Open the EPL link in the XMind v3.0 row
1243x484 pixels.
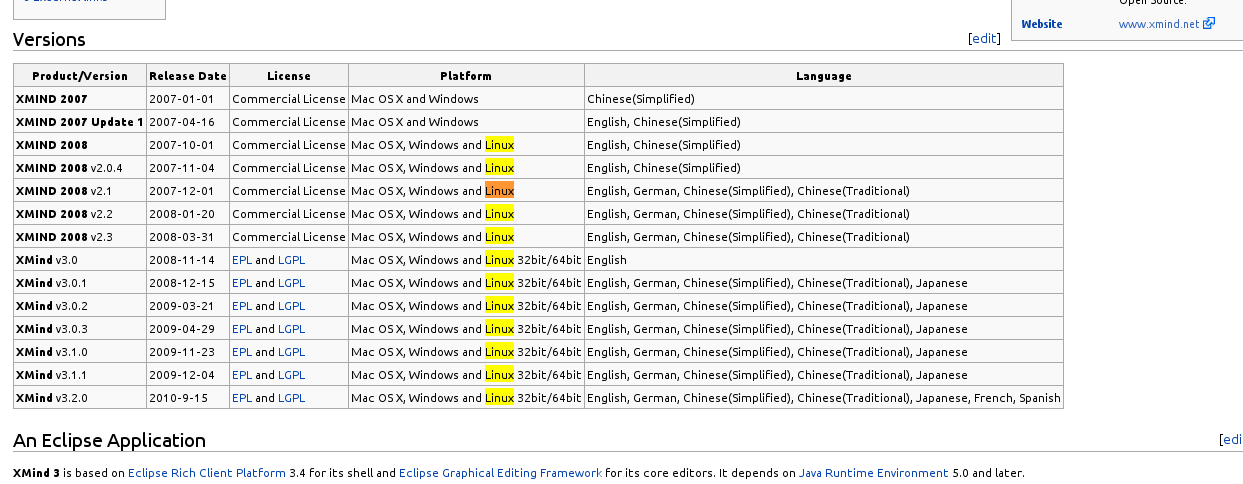[242, 260]
